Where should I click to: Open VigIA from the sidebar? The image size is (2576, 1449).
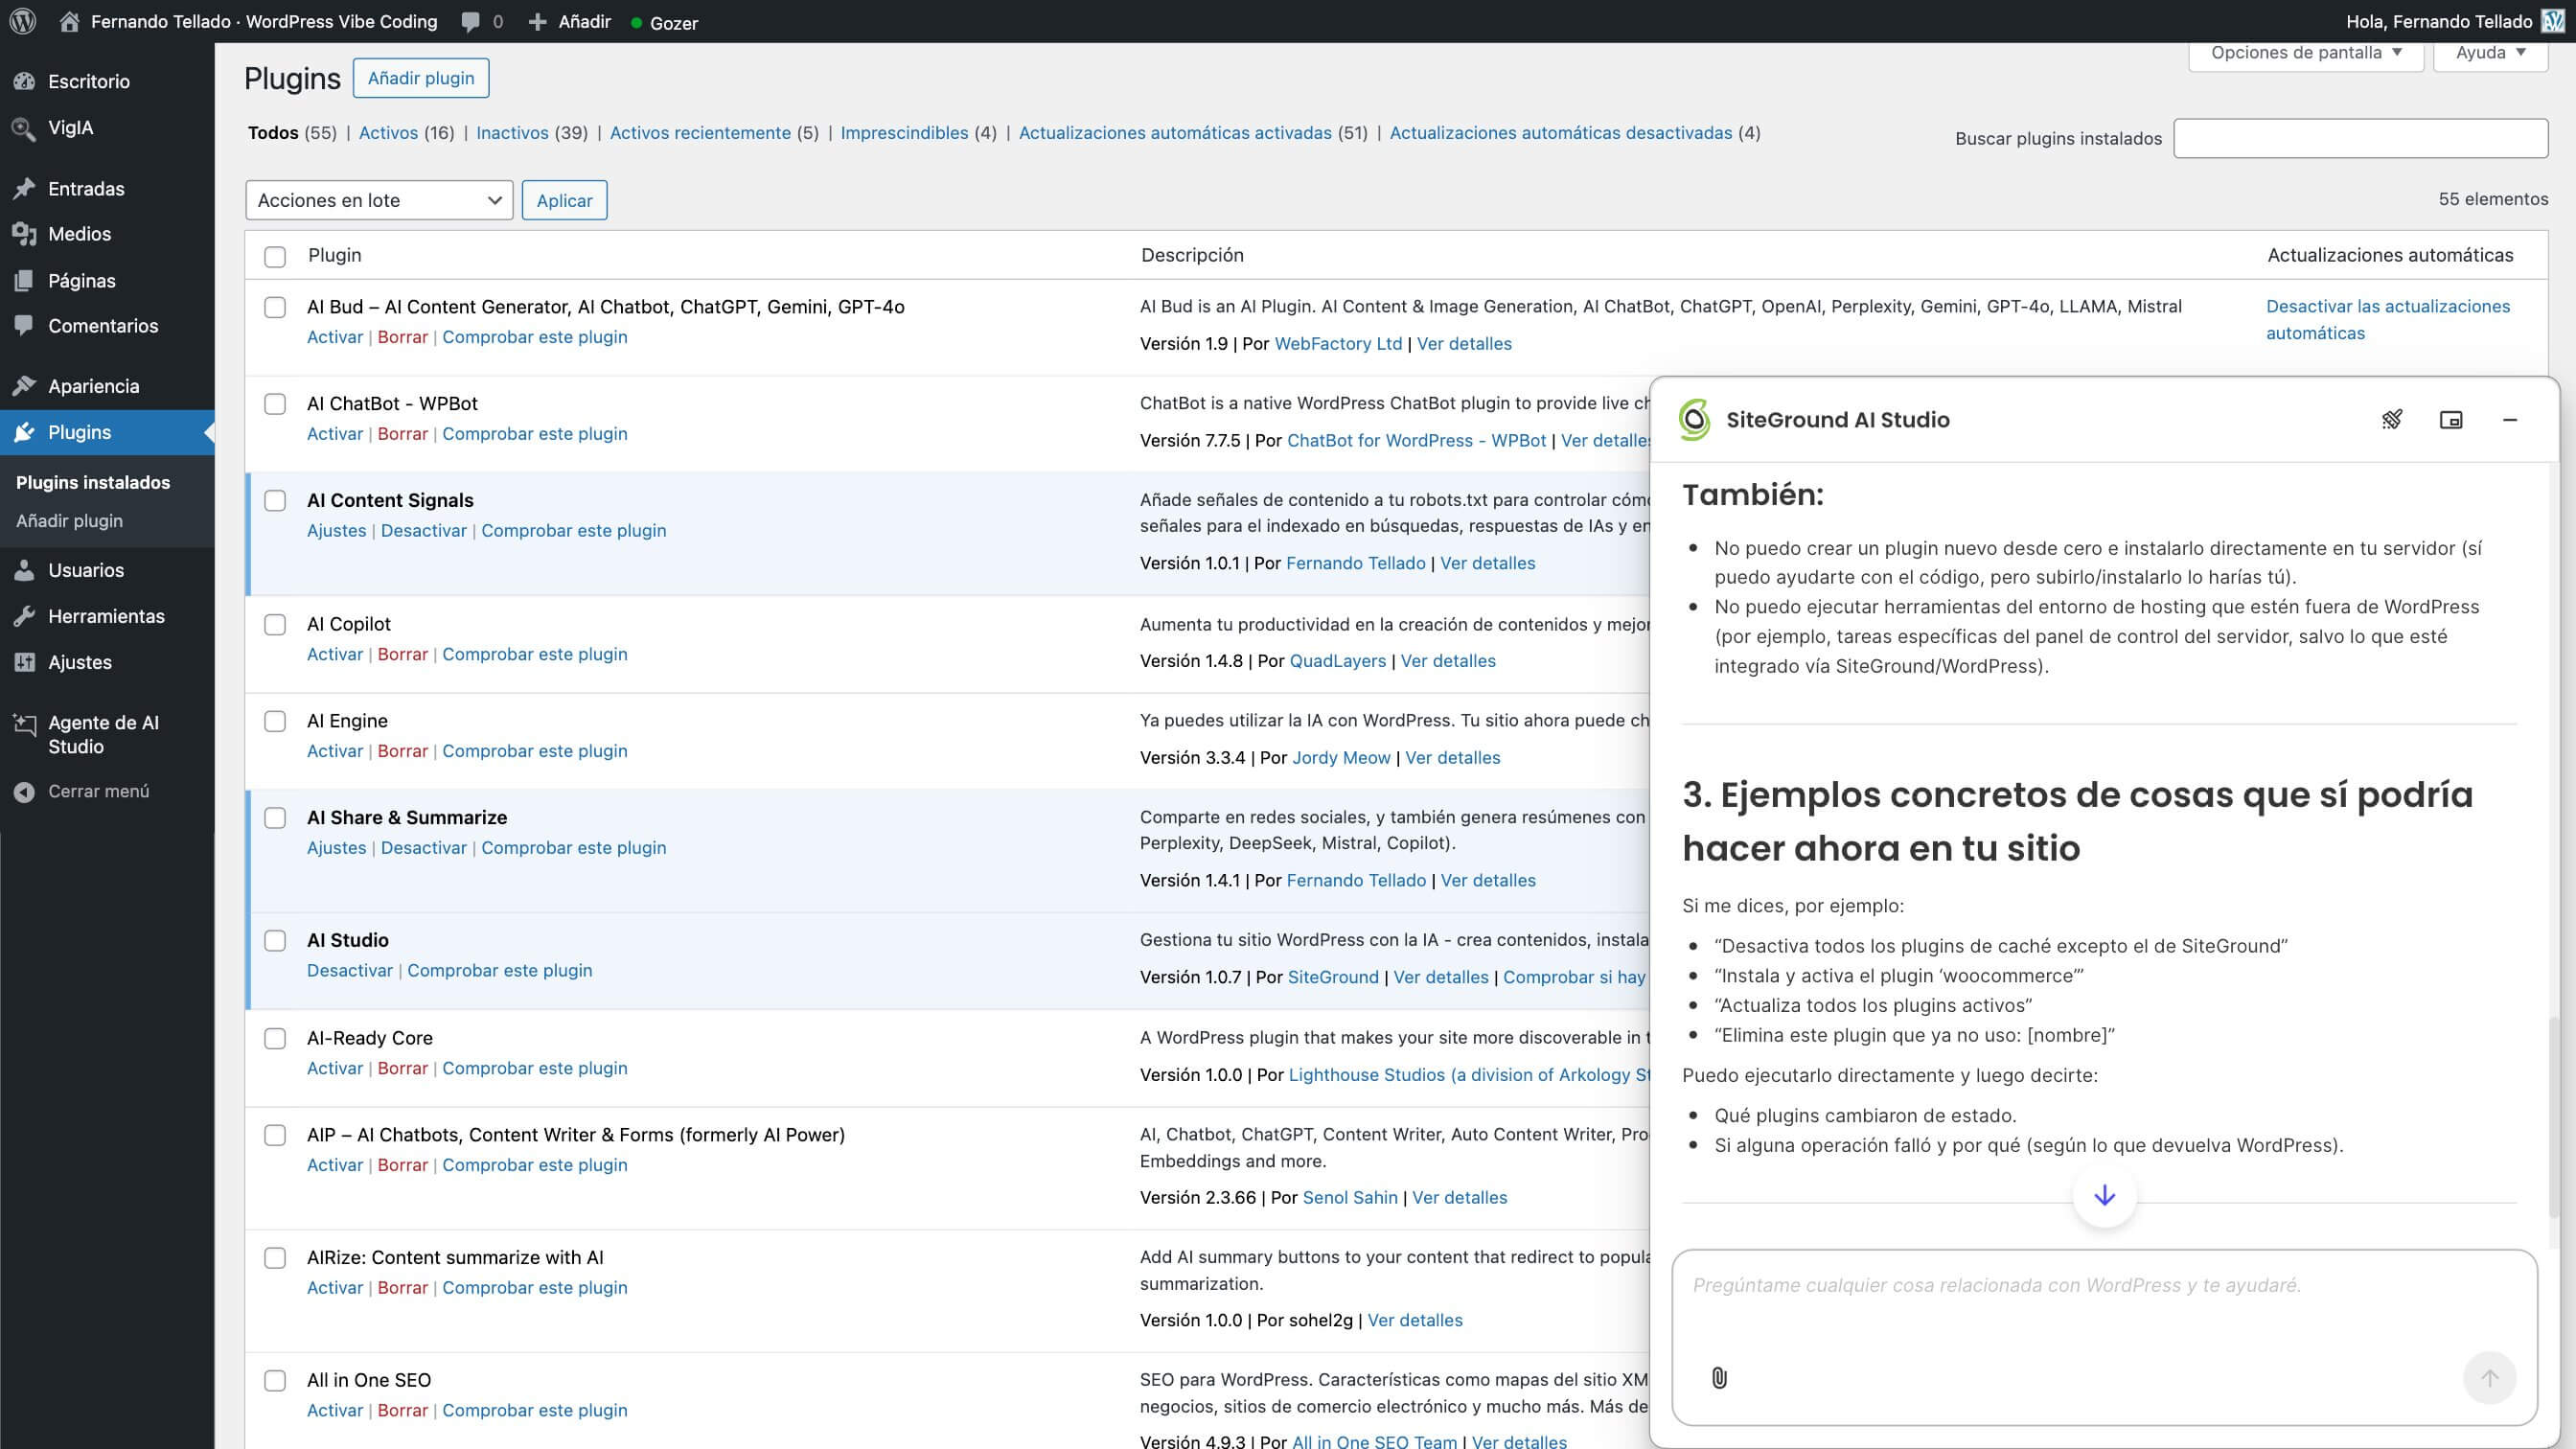point(70,128)
